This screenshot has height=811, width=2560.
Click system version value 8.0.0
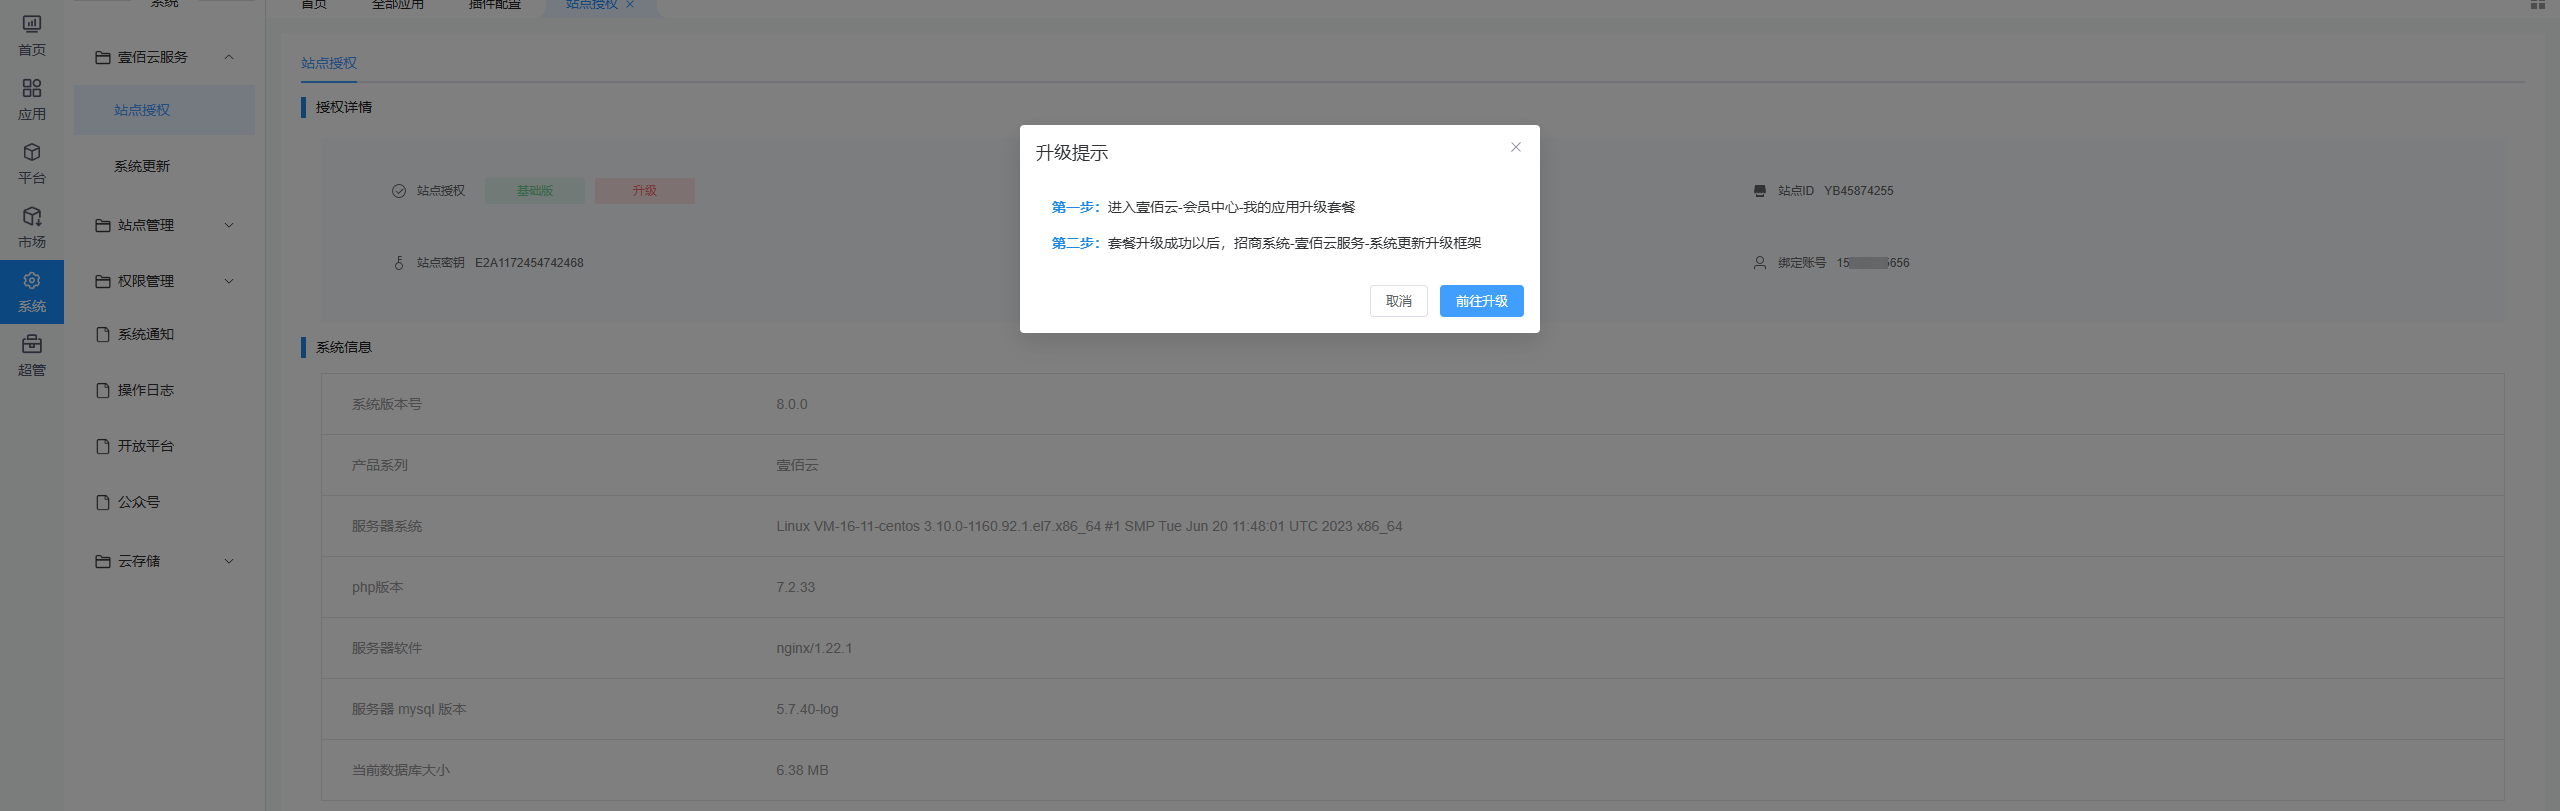click(792, 404)
